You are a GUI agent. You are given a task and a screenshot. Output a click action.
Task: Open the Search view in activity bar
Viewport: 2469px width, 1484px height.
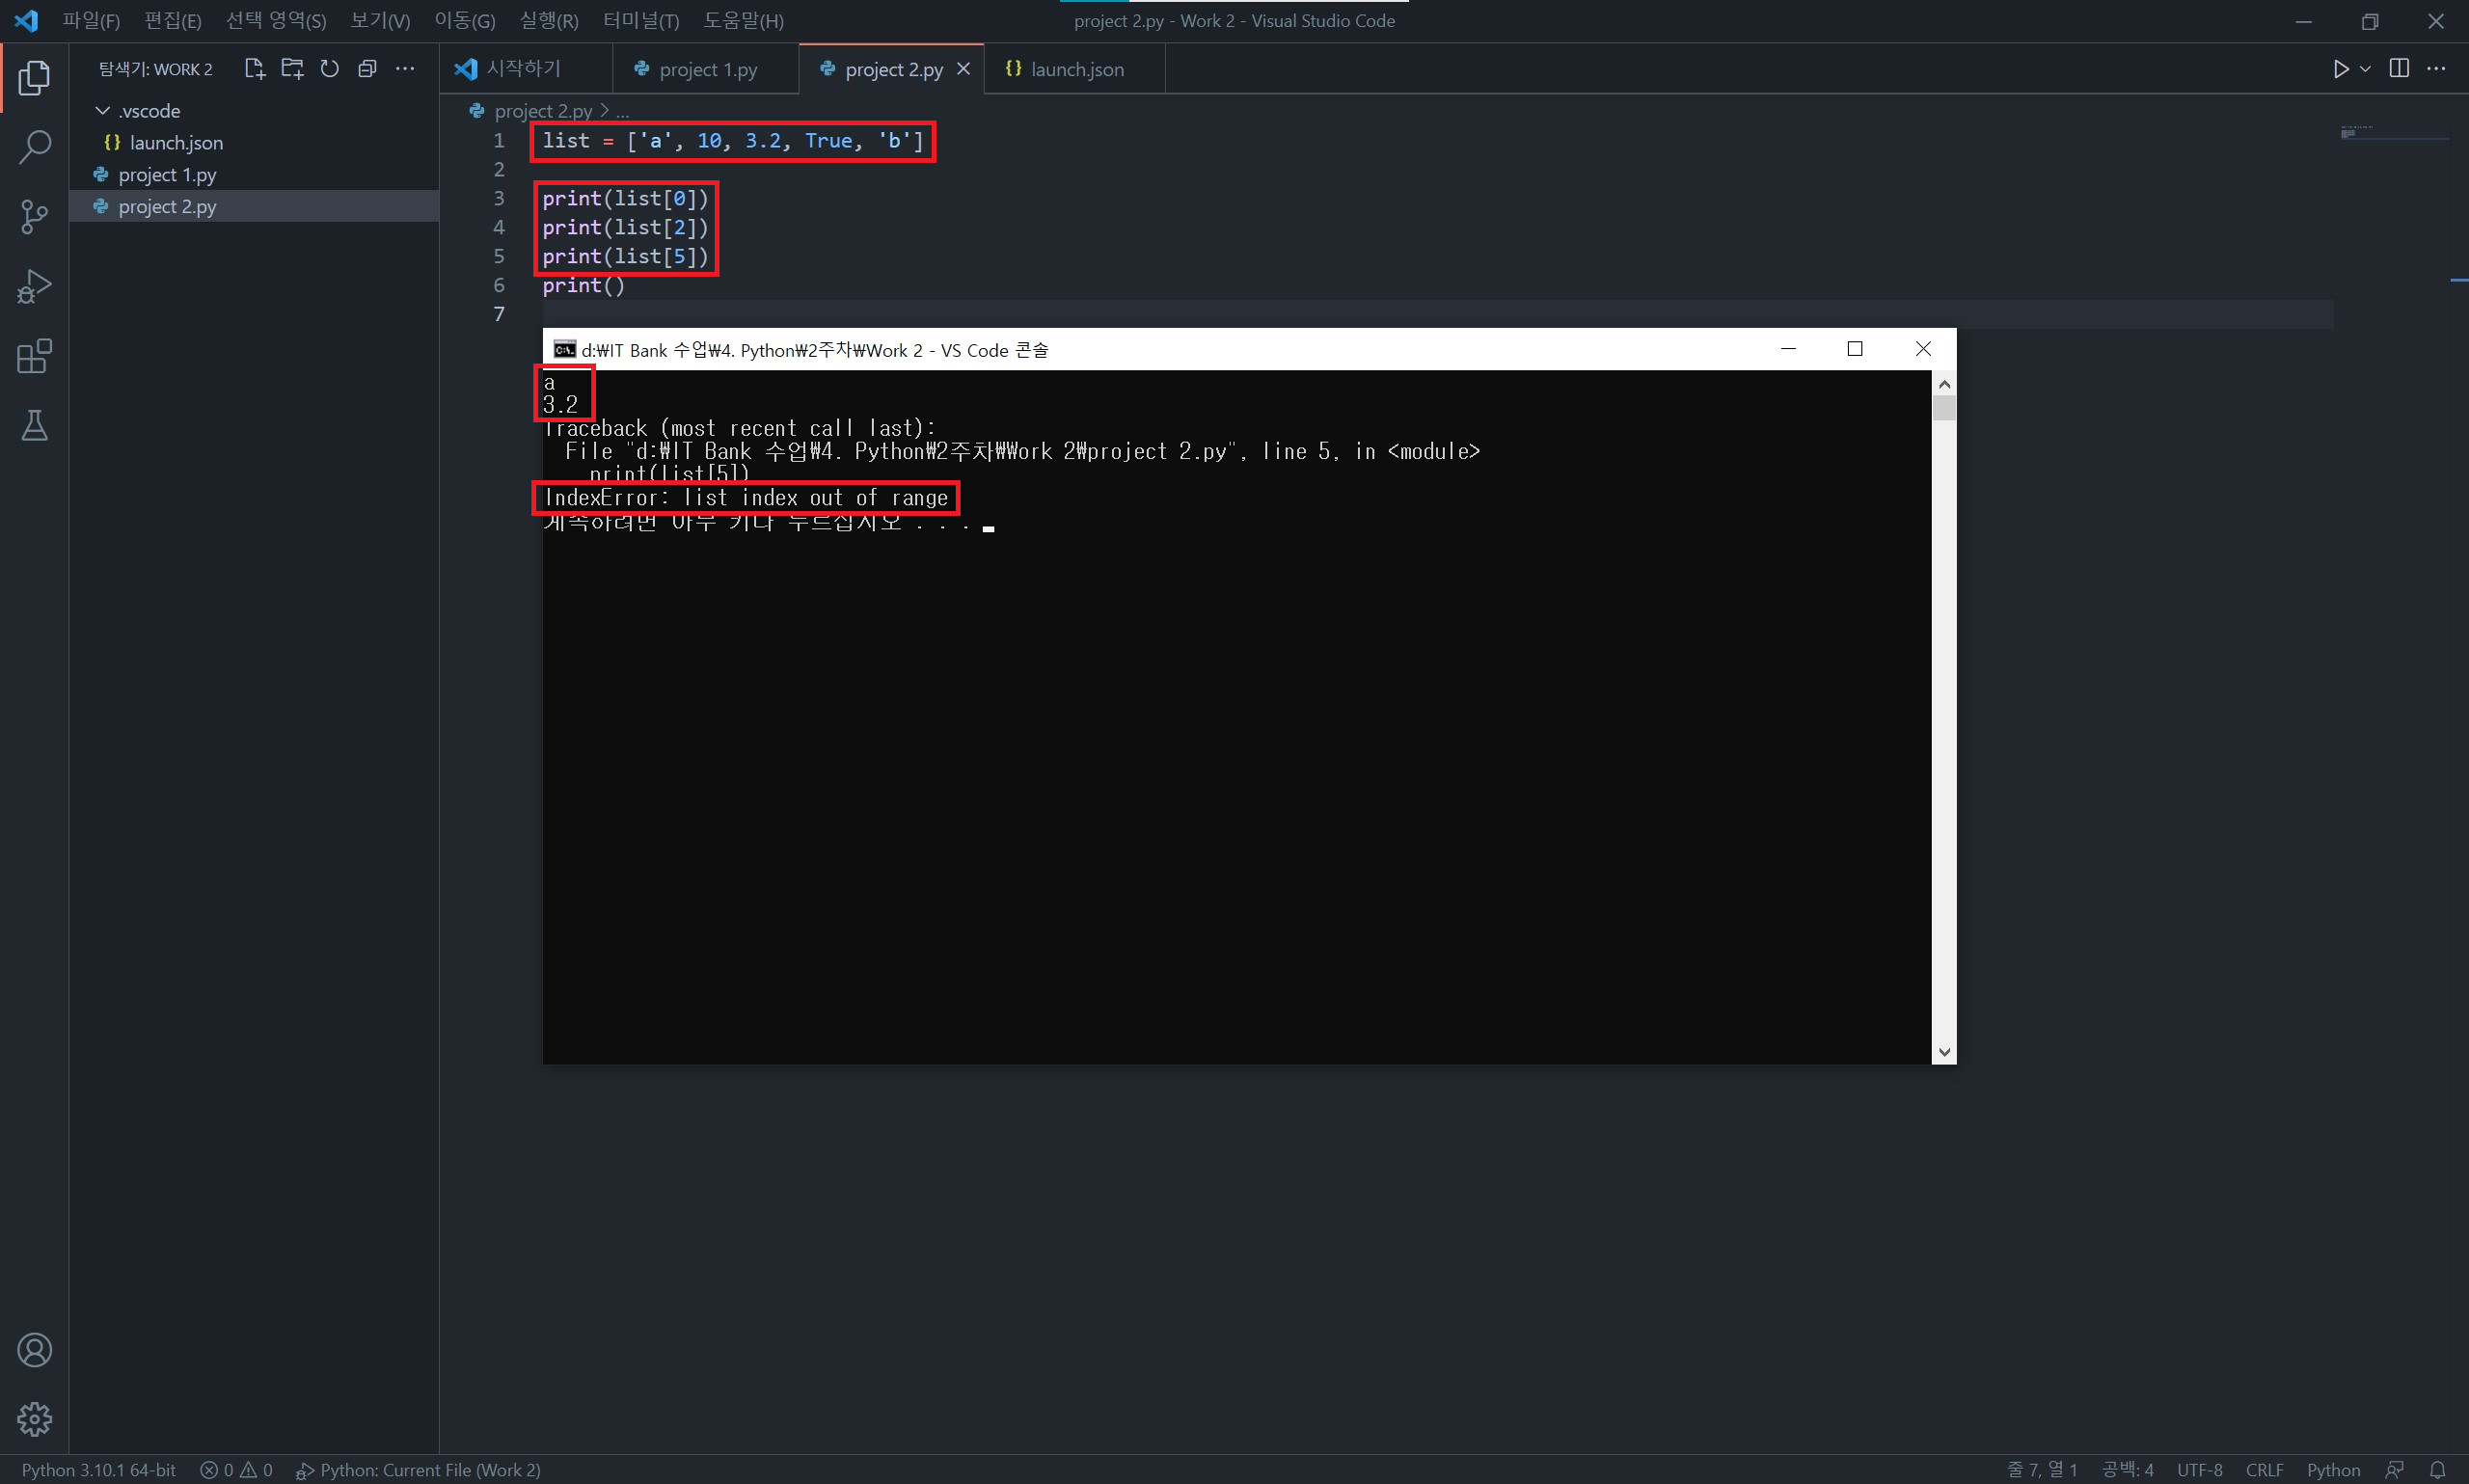pyautogui.click(x=34, y=147)
